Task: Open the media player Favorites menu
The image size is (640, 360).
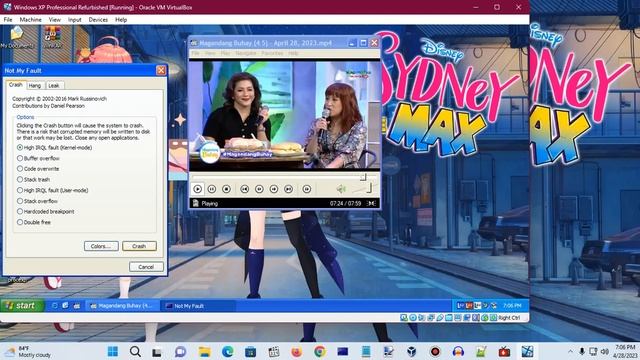Action: [272, 53]
